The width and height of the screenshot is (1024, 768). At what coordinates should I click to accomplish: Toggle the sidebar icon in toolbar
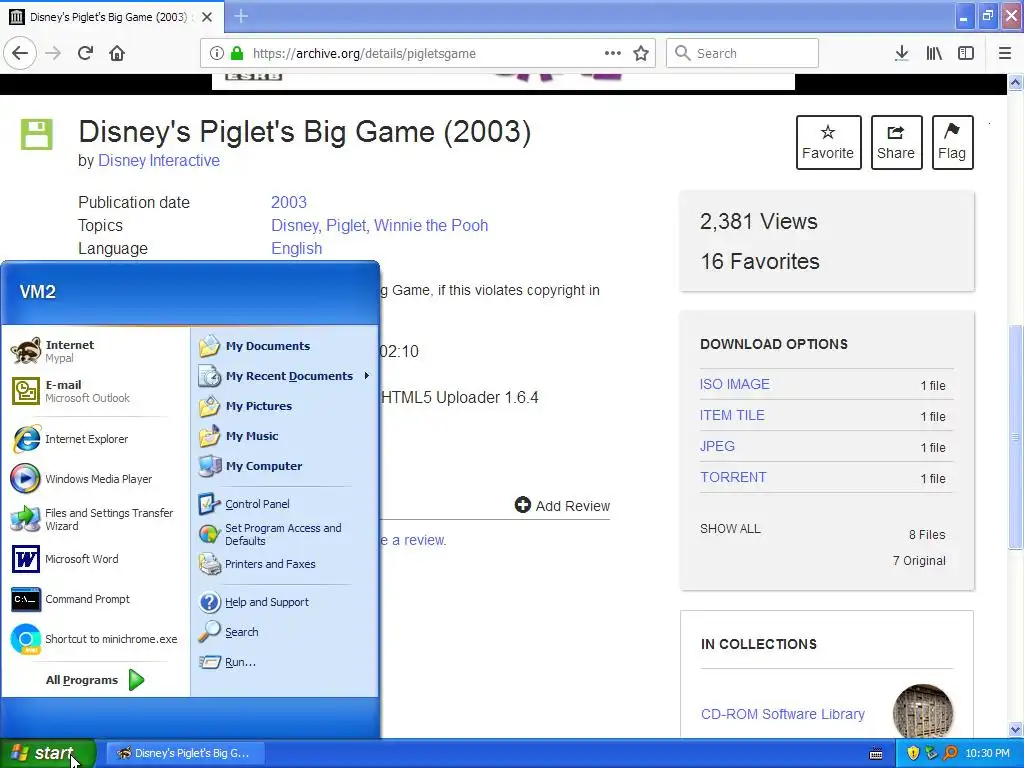coord(966,53)
